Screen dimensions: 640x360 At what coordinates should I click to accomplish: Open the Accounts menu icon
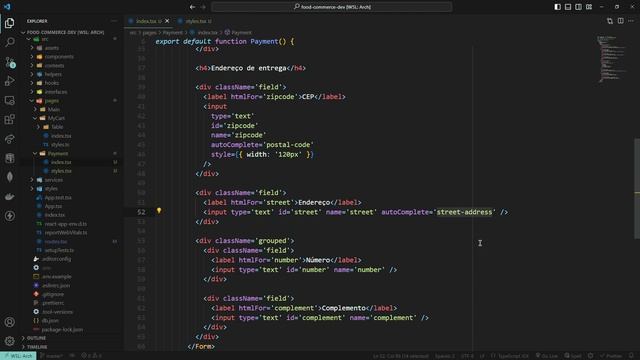tap(9, 322)
